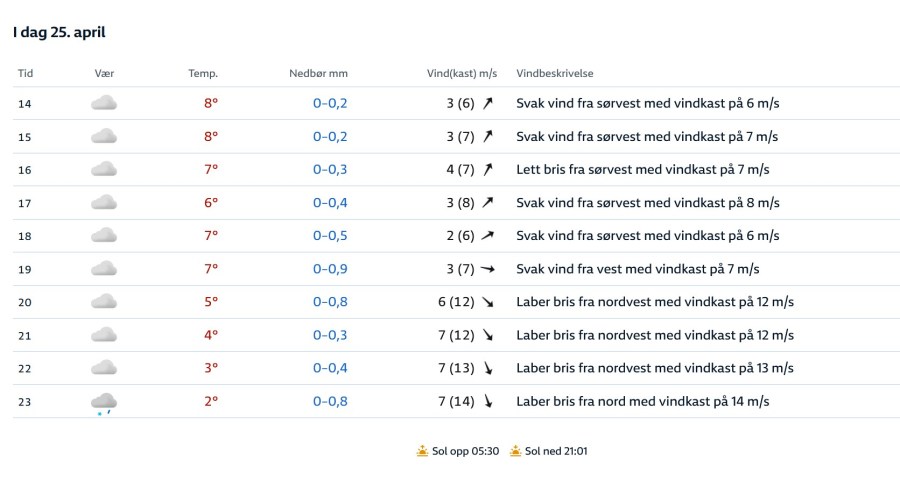Screen dimensions: 900x480
Task: Click the Nedbør mm column header
Action: (x=318, y=74)
